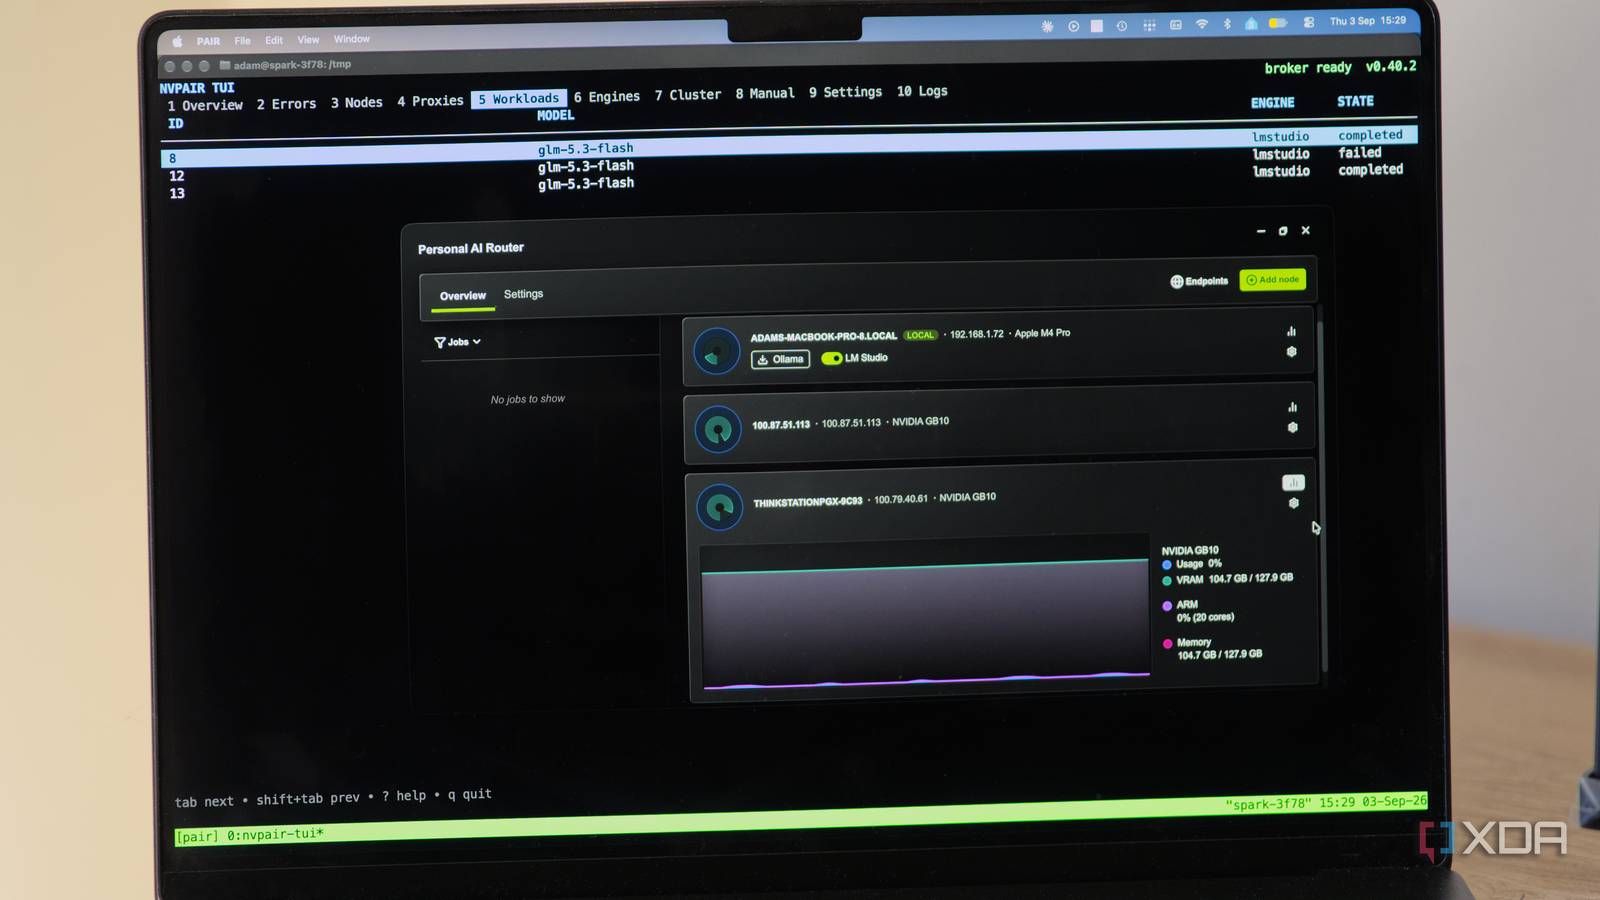Open the Wi-Fi status menu
1600x900 pixels.
(1201, 25)
